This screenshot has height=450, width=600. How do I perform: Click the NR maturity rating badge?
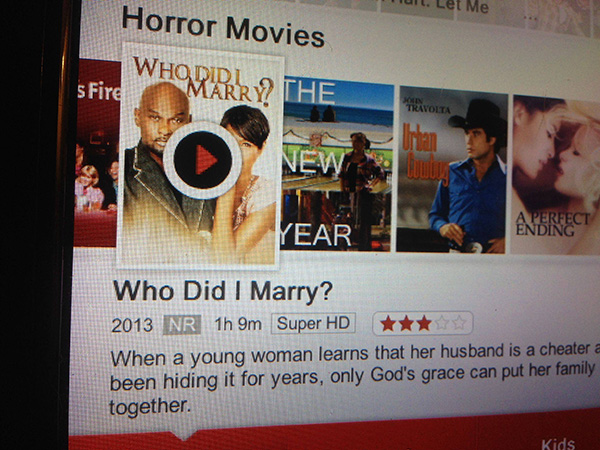(182, 325)
